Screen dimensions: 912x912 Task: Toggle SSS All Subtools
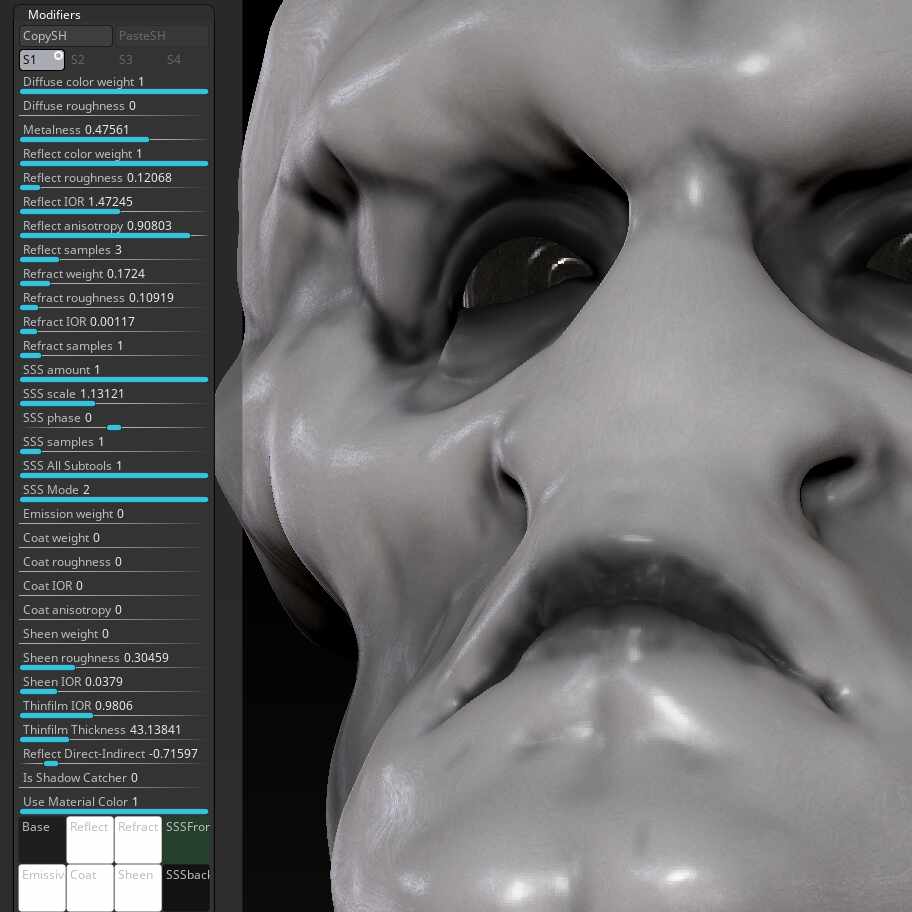click(x=114, y=468)
